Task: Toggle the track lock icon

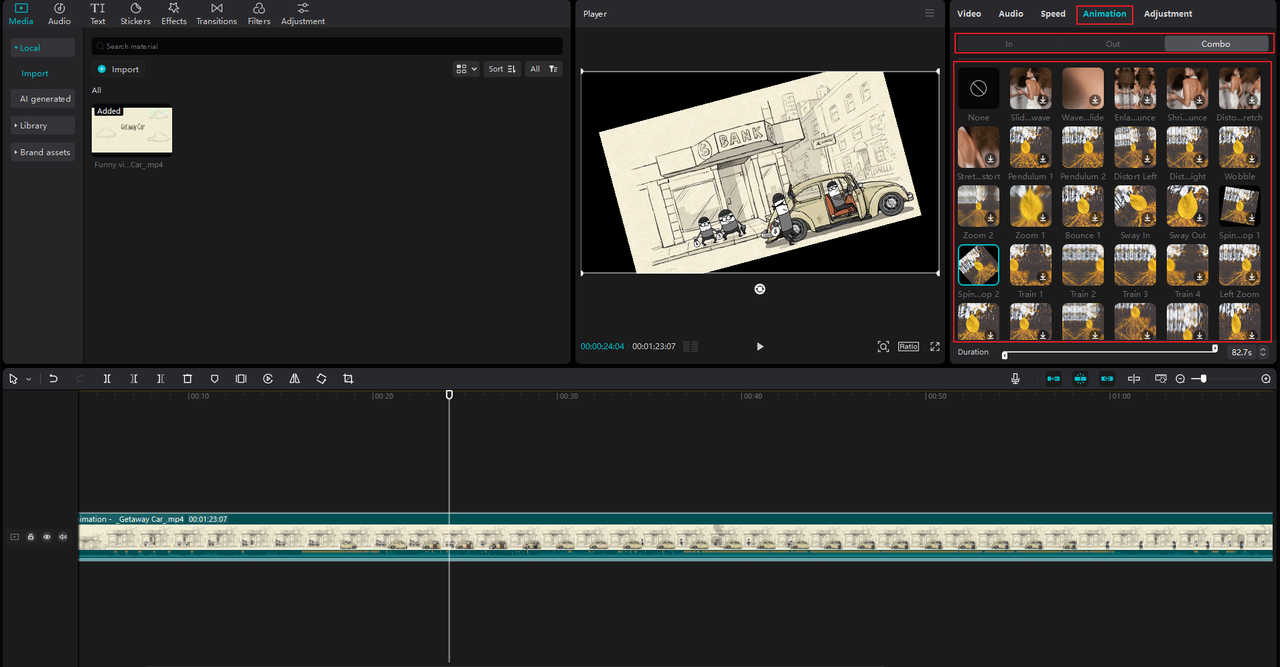Action: tap(31, 537)
